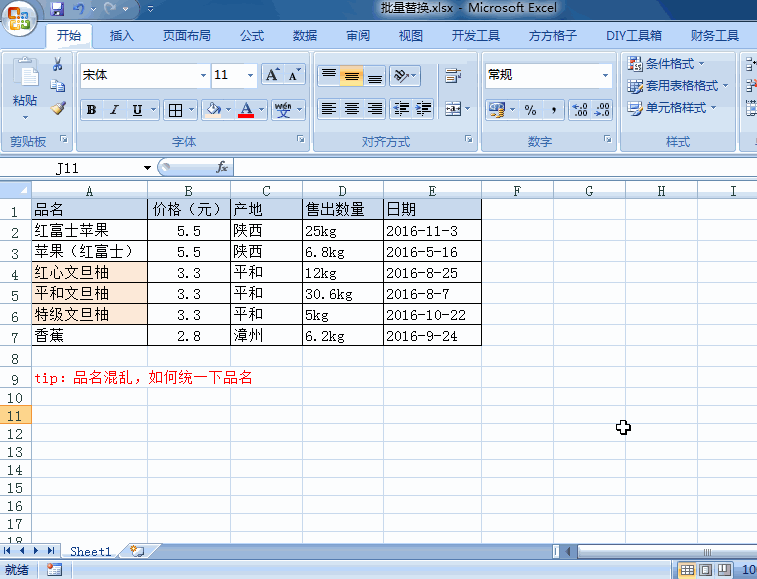Toggle italic formatting
Image resolution: width=757 pixels, height=579 pixels.
pyautogui.click(x=114, y=110)
